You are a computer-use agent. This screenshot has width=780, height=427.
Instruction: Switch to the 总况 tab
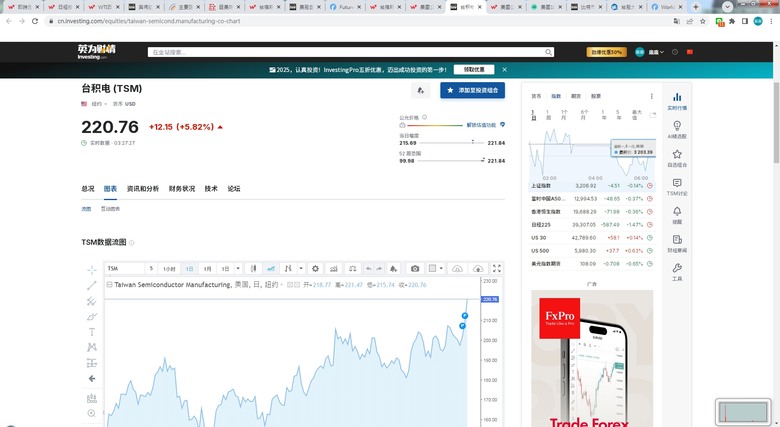[x=88, y=189]
